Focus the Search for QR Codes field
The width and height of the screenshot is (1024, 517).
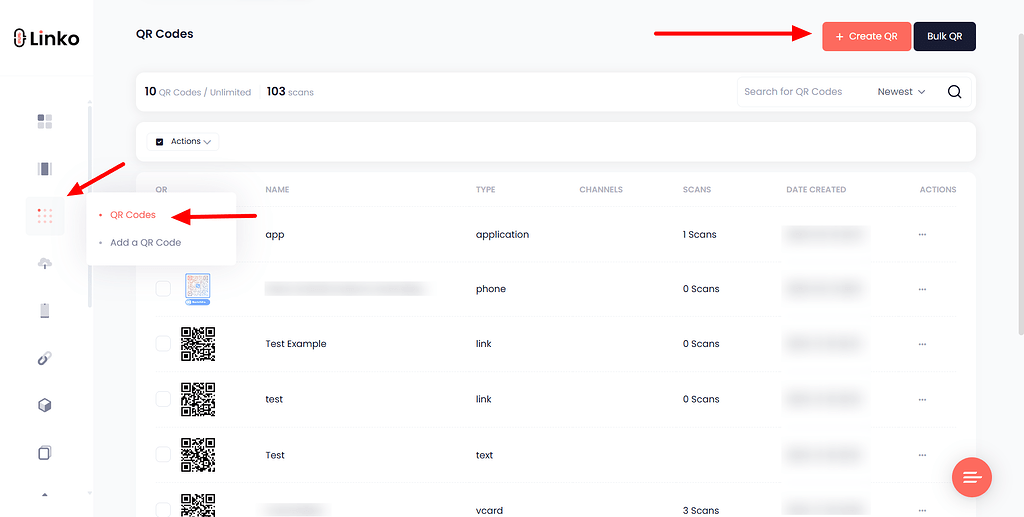800,92
